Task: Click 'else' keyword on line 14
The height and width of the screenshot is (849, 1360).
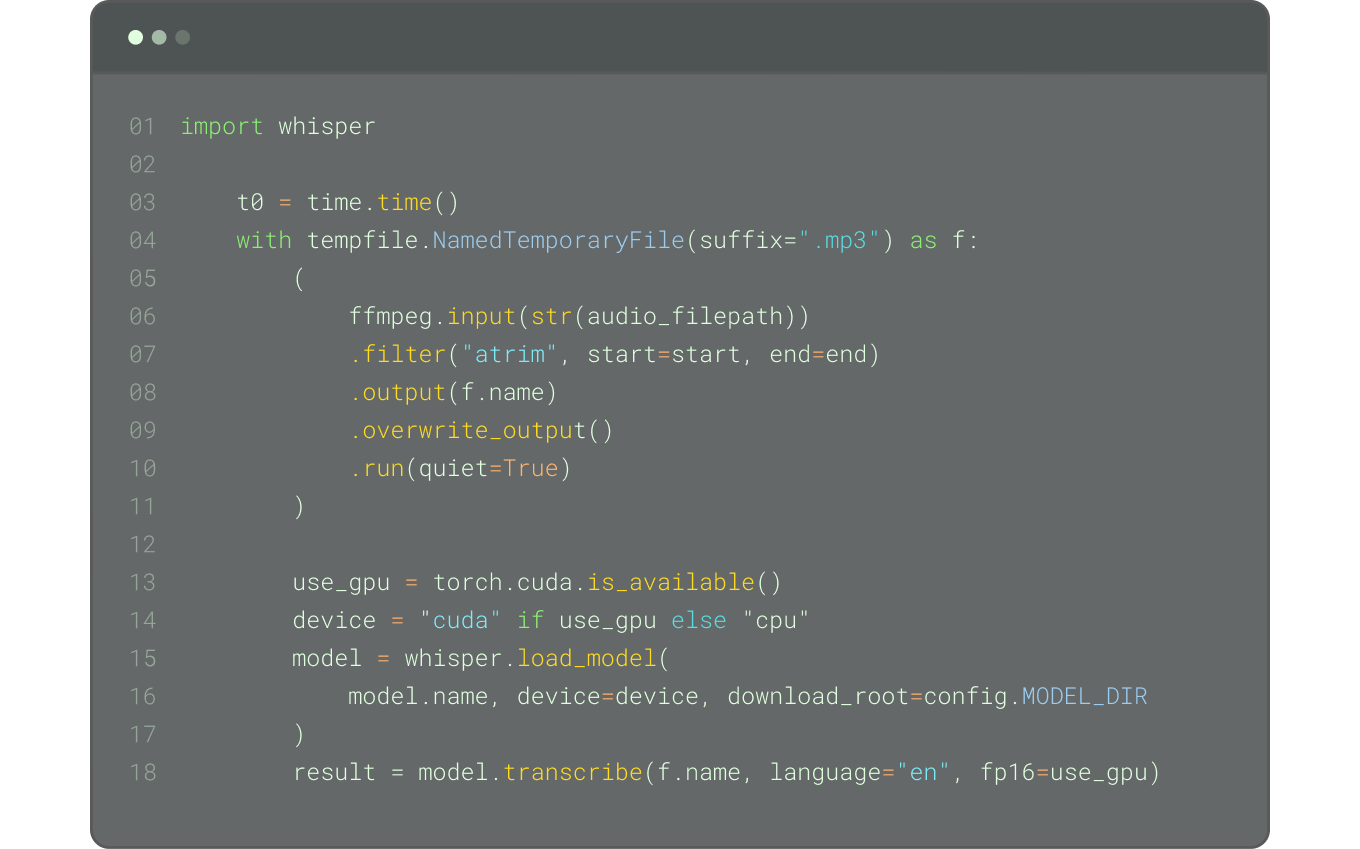Action: [x=699, y=621]
